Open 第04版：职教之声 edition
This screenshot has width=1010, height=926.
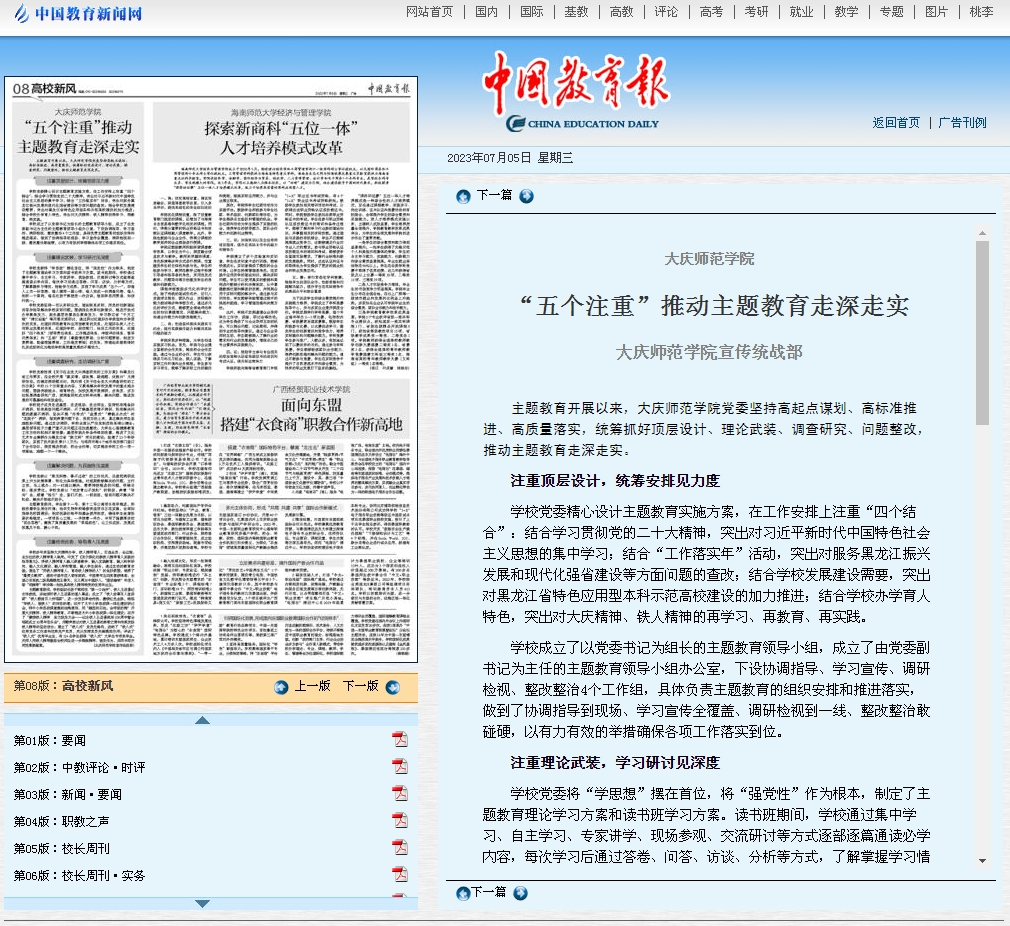(61, 822)
